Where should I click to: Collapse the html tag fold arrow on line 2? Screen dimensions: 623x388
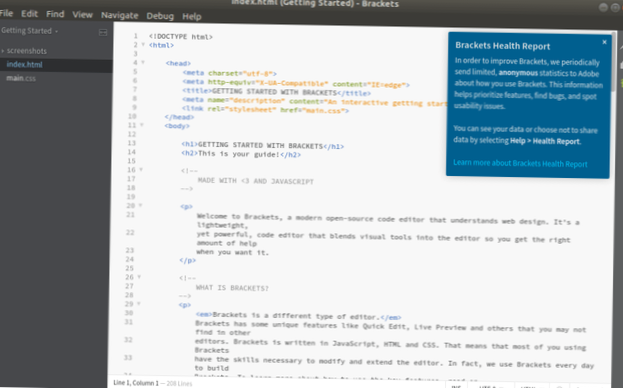click(143, 44)
